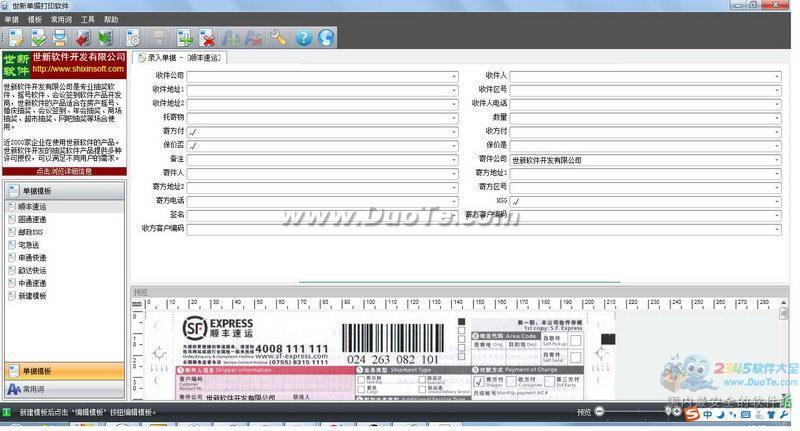Expand the 托寄物 dropdown arrow
This screenshot has width=800, height=431.
[454, 118]
